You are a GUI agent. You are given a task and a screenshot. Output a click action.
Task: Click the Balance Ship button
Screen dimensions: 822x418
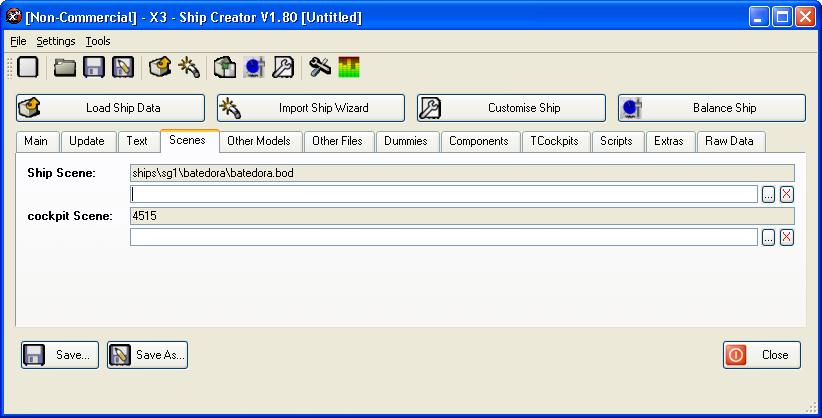[x=712, y=108]
